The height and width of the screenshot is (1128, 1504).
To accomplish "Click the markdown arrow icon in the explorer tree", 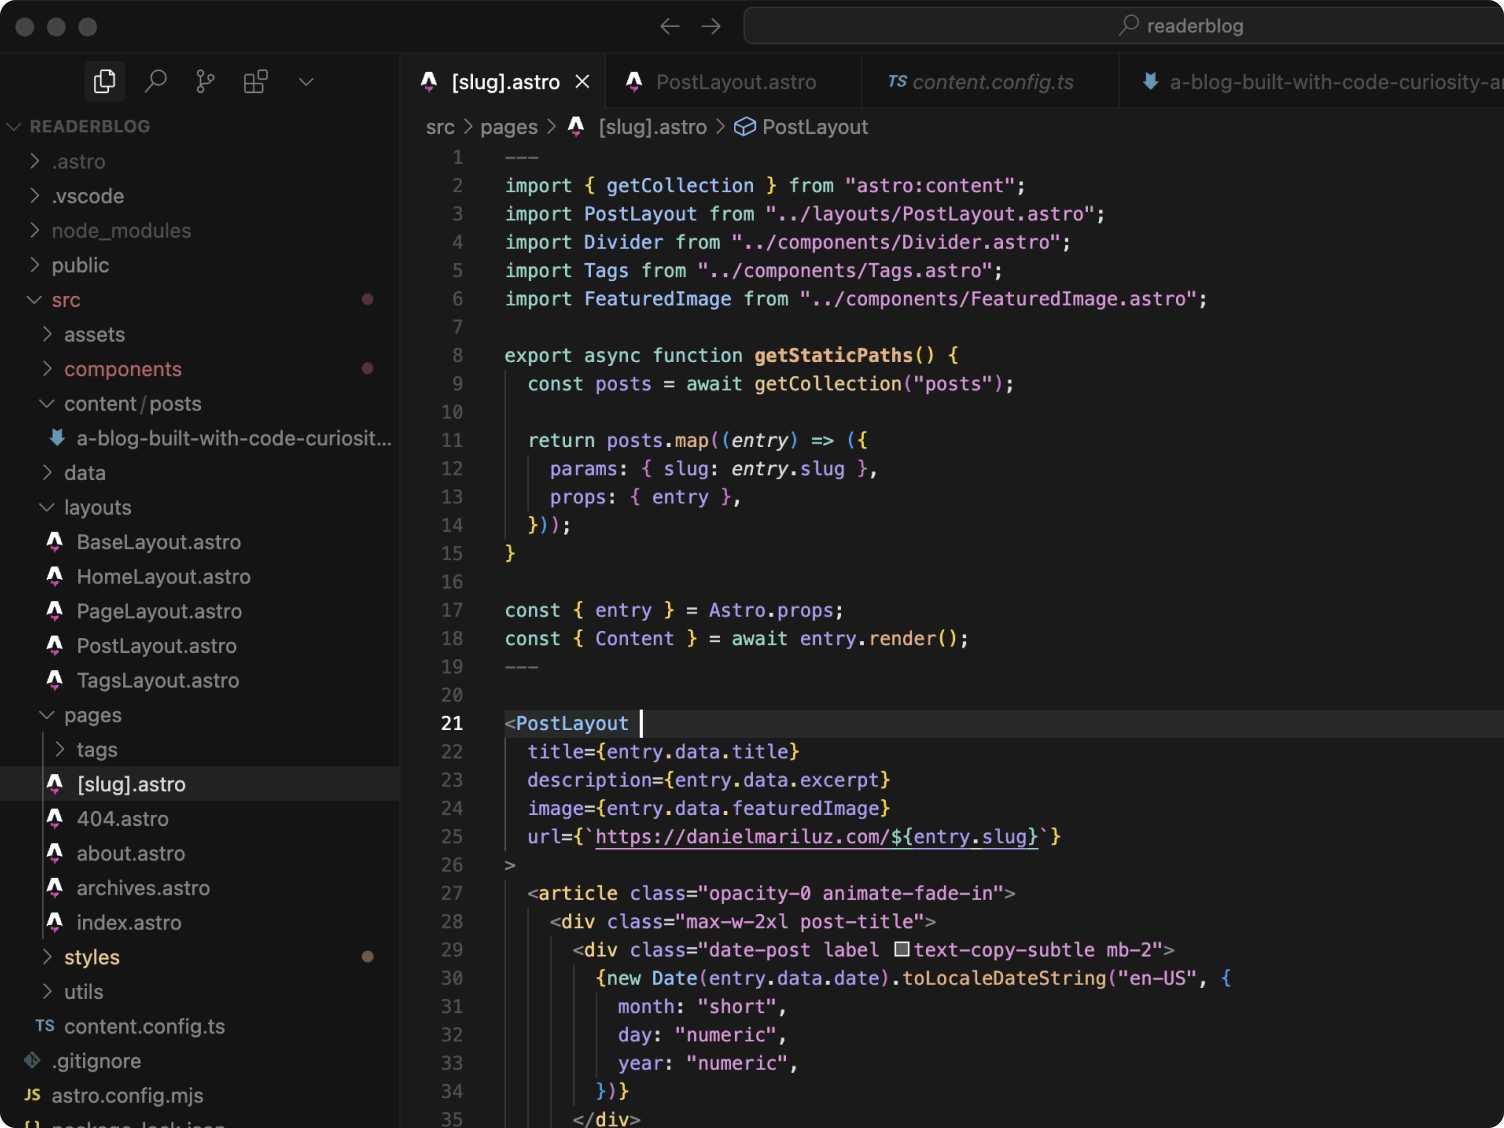I will point(57,438).
